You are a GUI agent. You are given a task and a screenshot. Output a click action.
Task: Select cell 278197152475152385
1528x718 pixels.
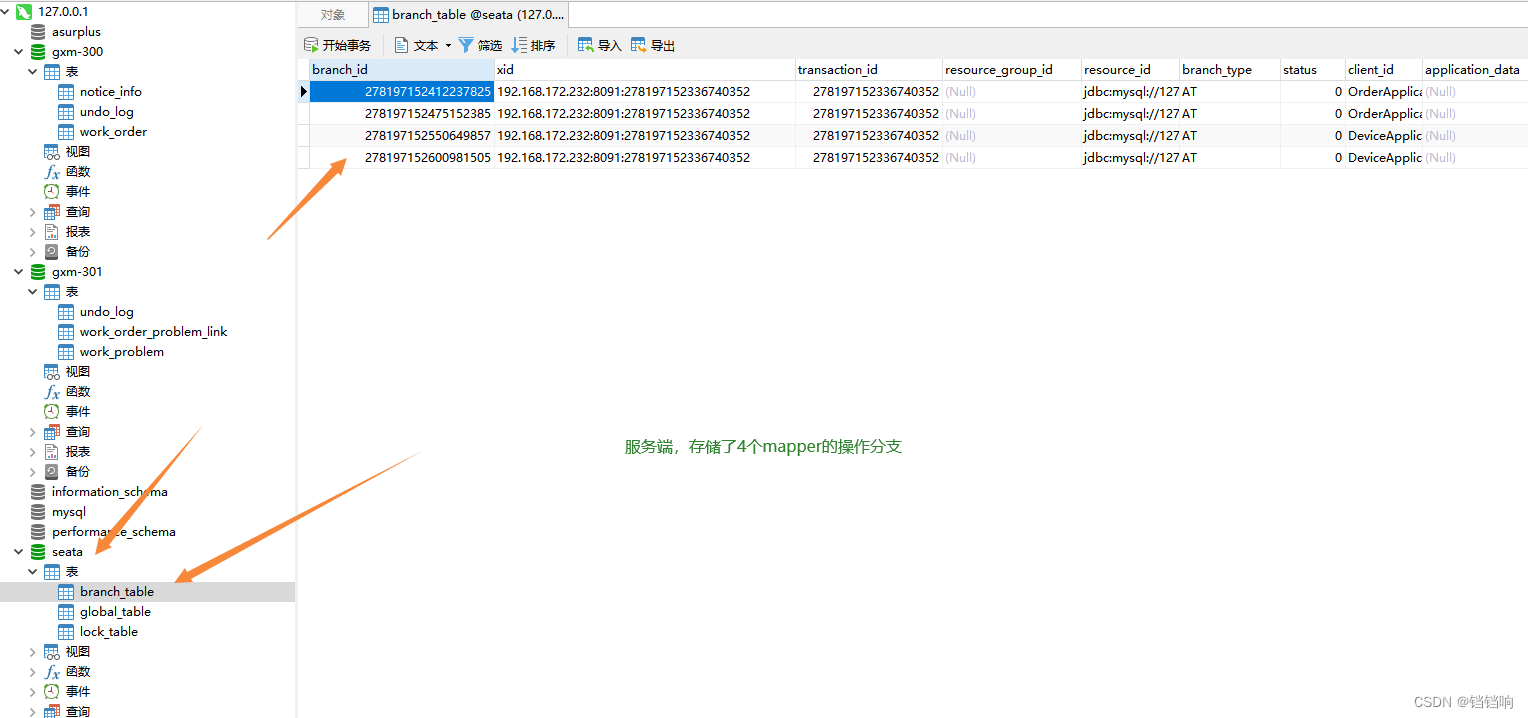[401, 114]
